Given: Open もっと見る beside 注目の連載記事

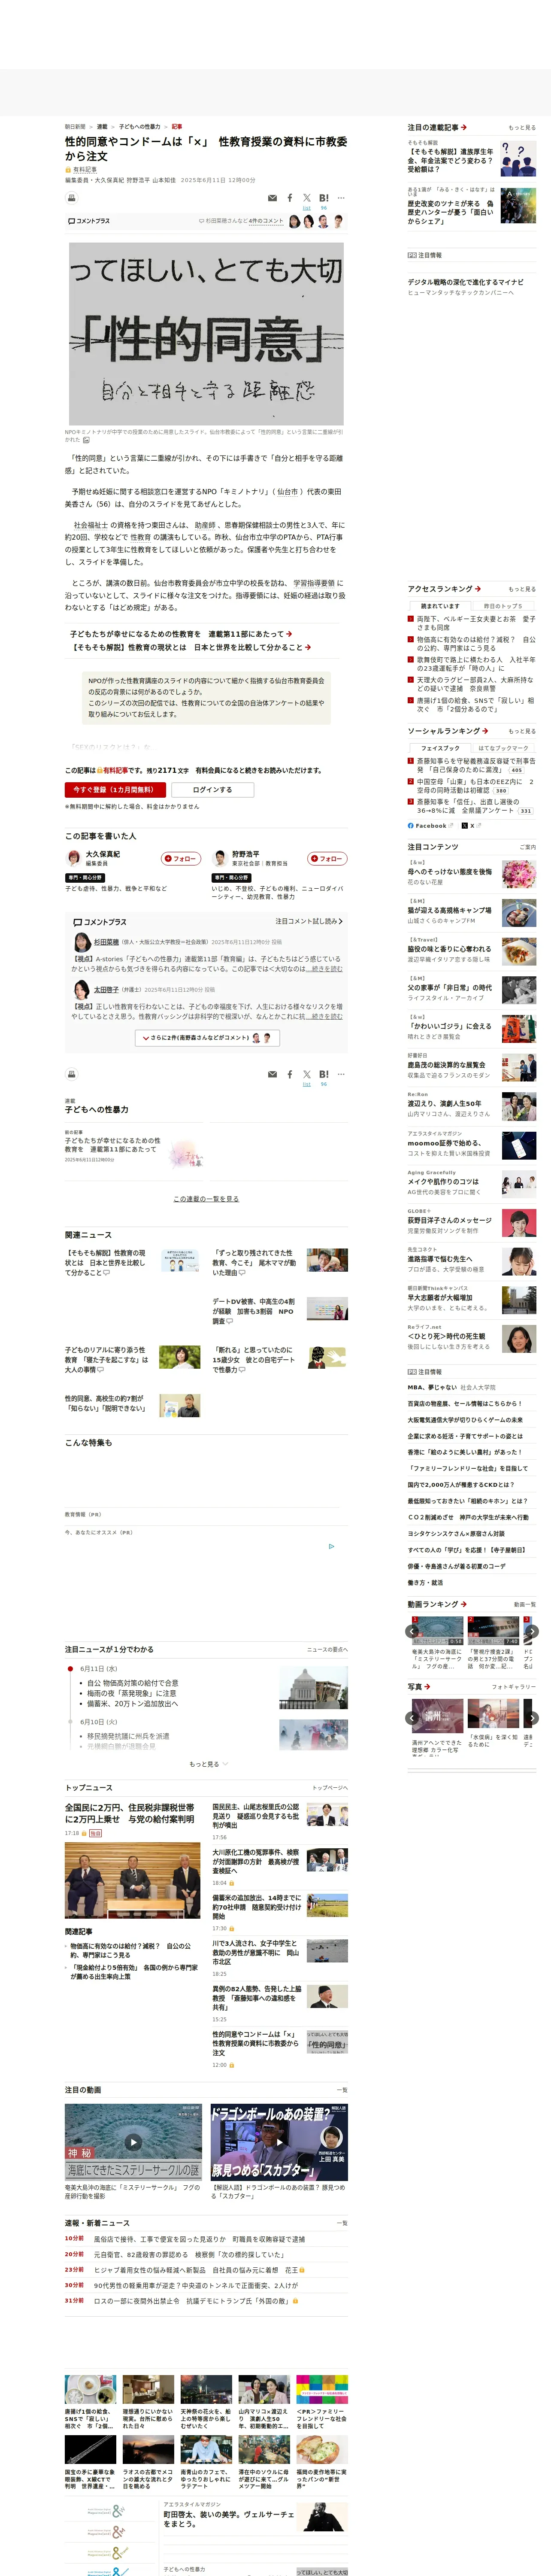Looking at the screenshot, I should [522, 128].
